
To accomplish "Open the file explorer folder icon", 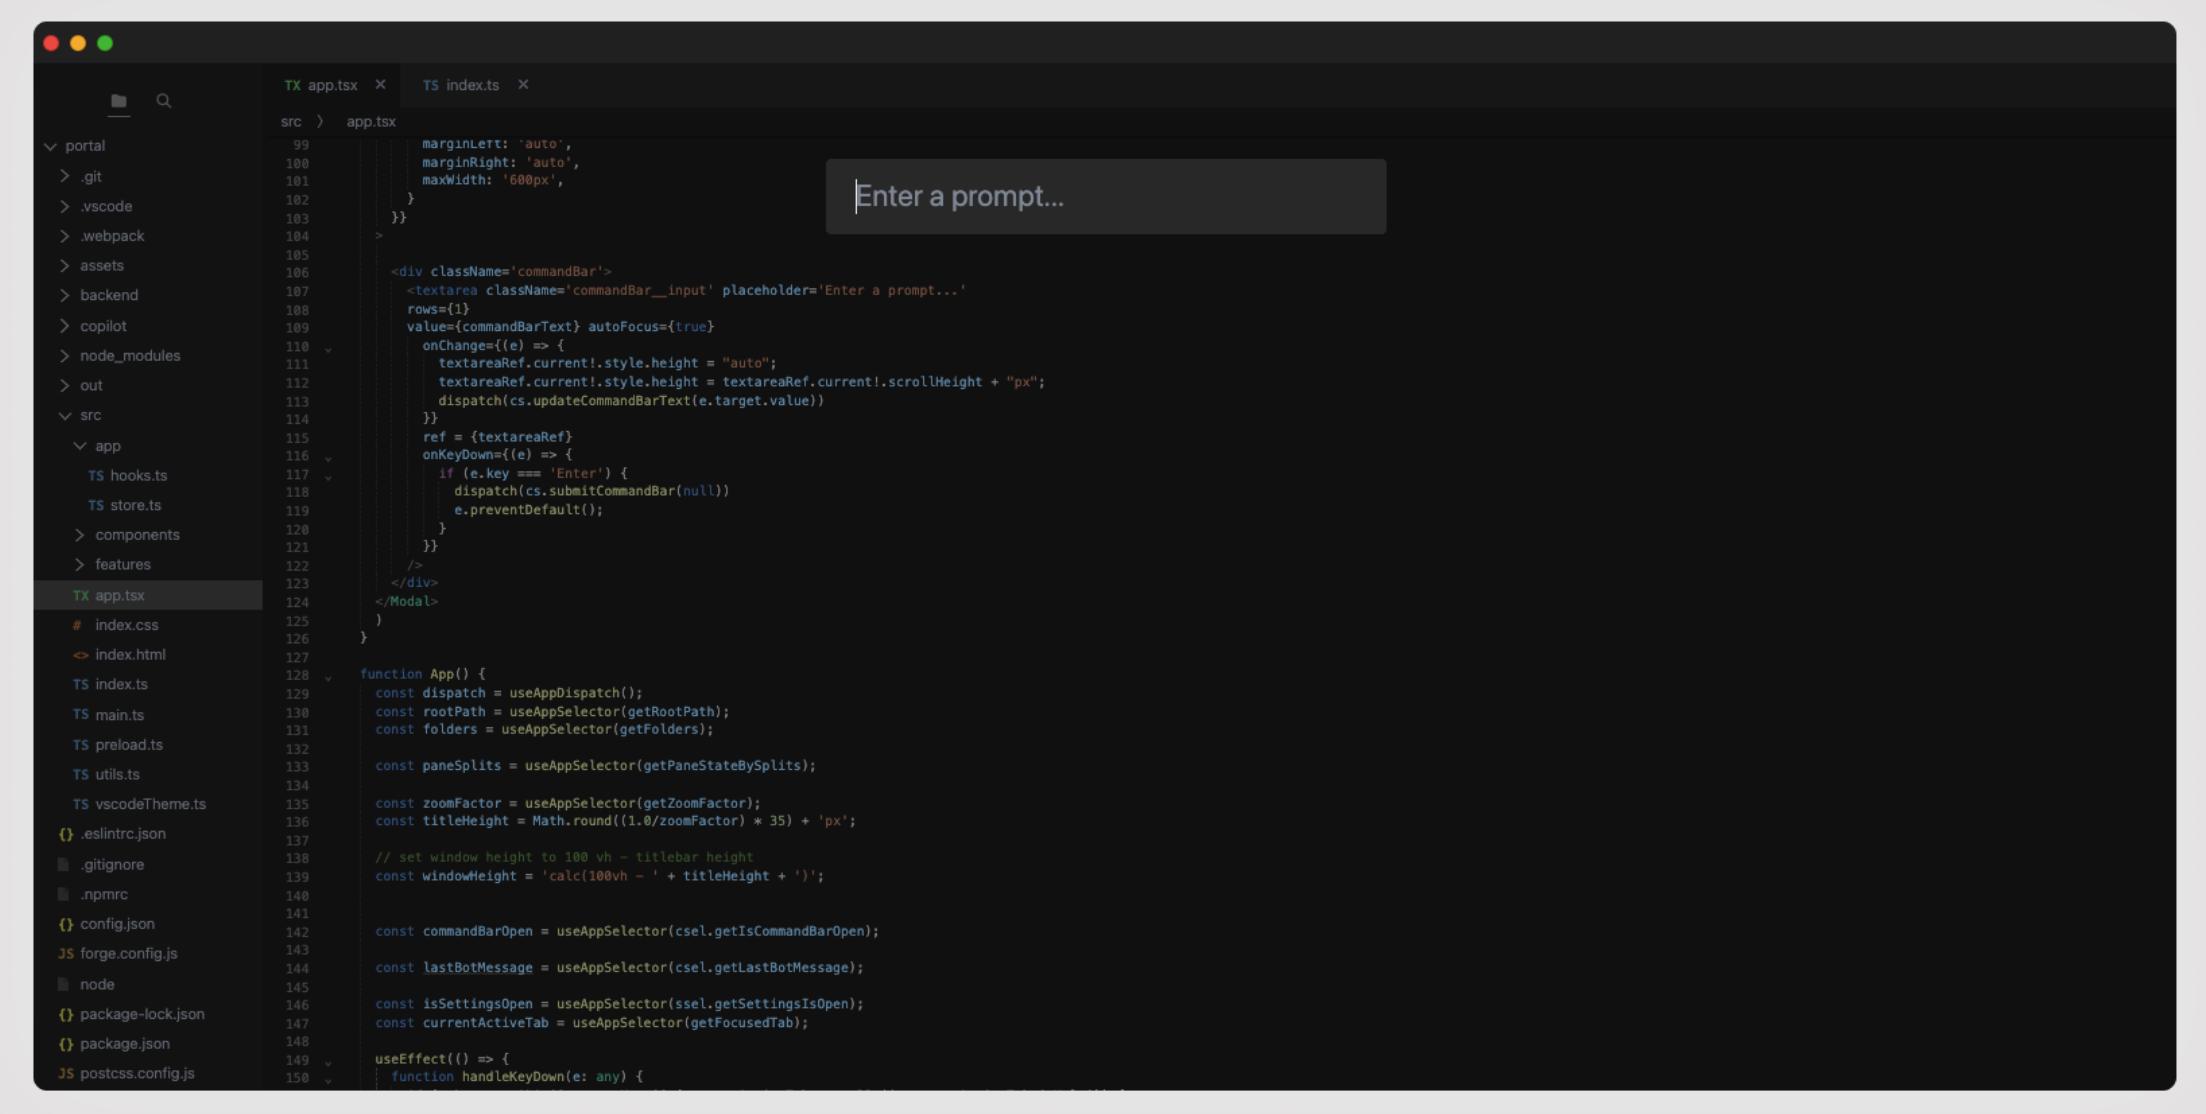I will click(x=119, y=101).
